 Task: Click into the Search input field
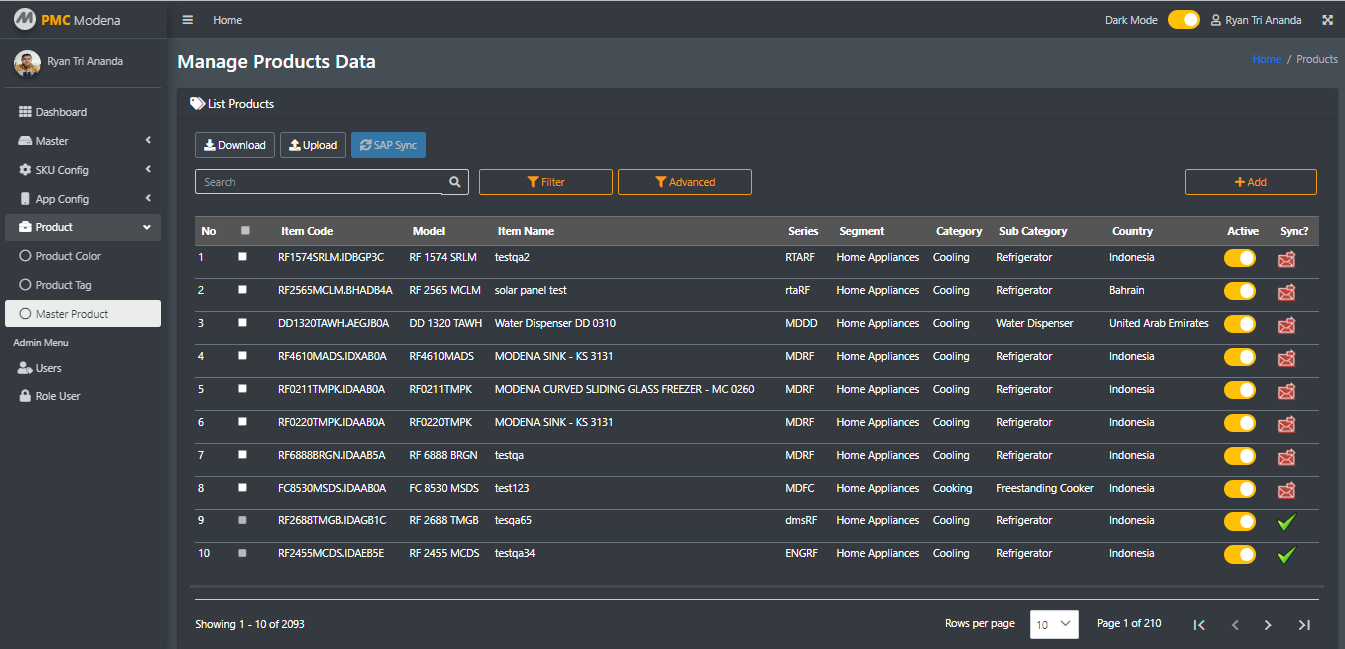coord(319,182)
